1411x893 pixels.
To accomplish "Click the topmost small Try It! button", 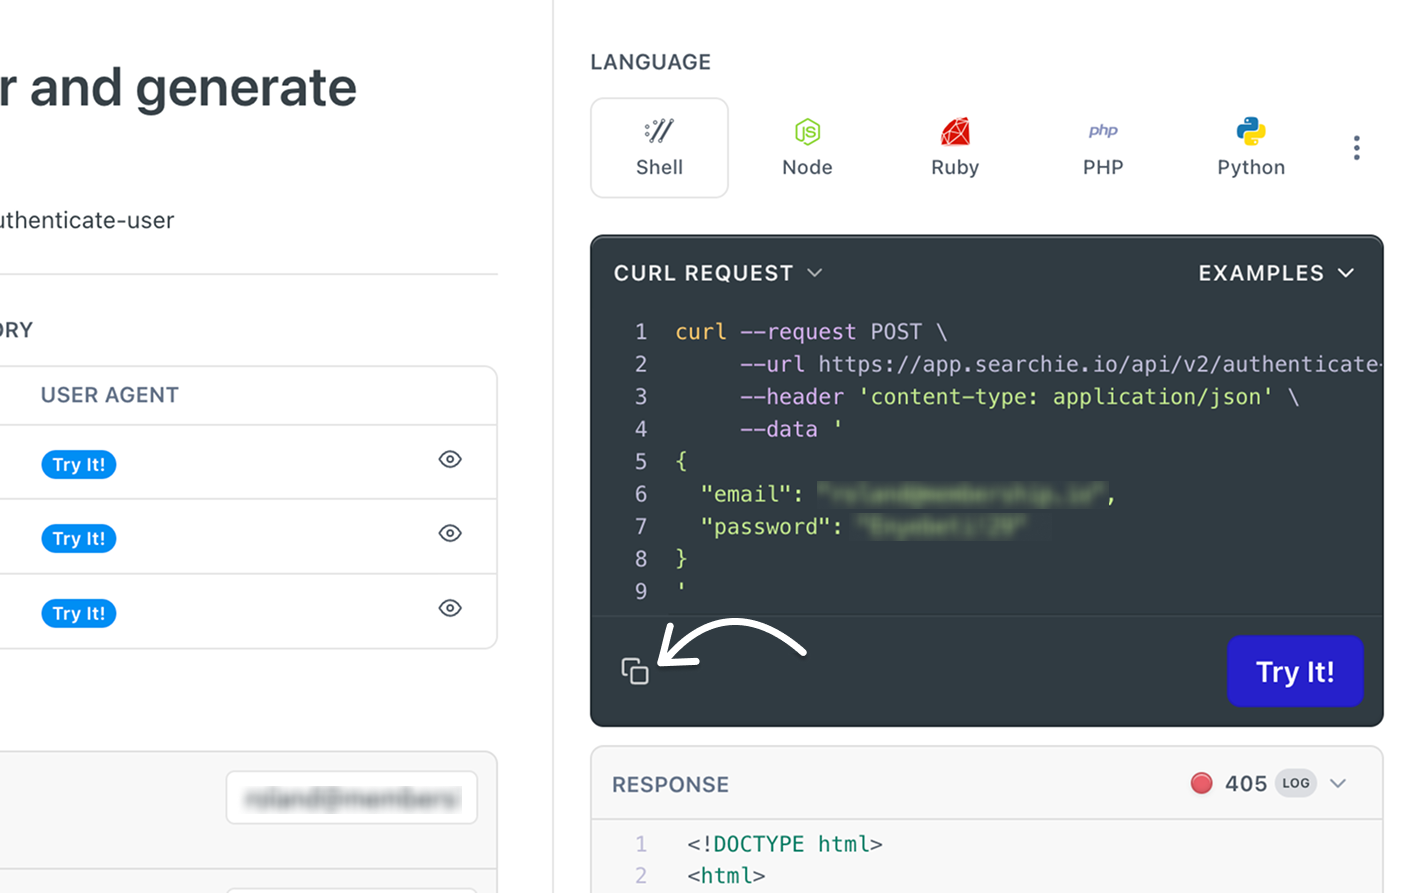I will coord(78,464).
